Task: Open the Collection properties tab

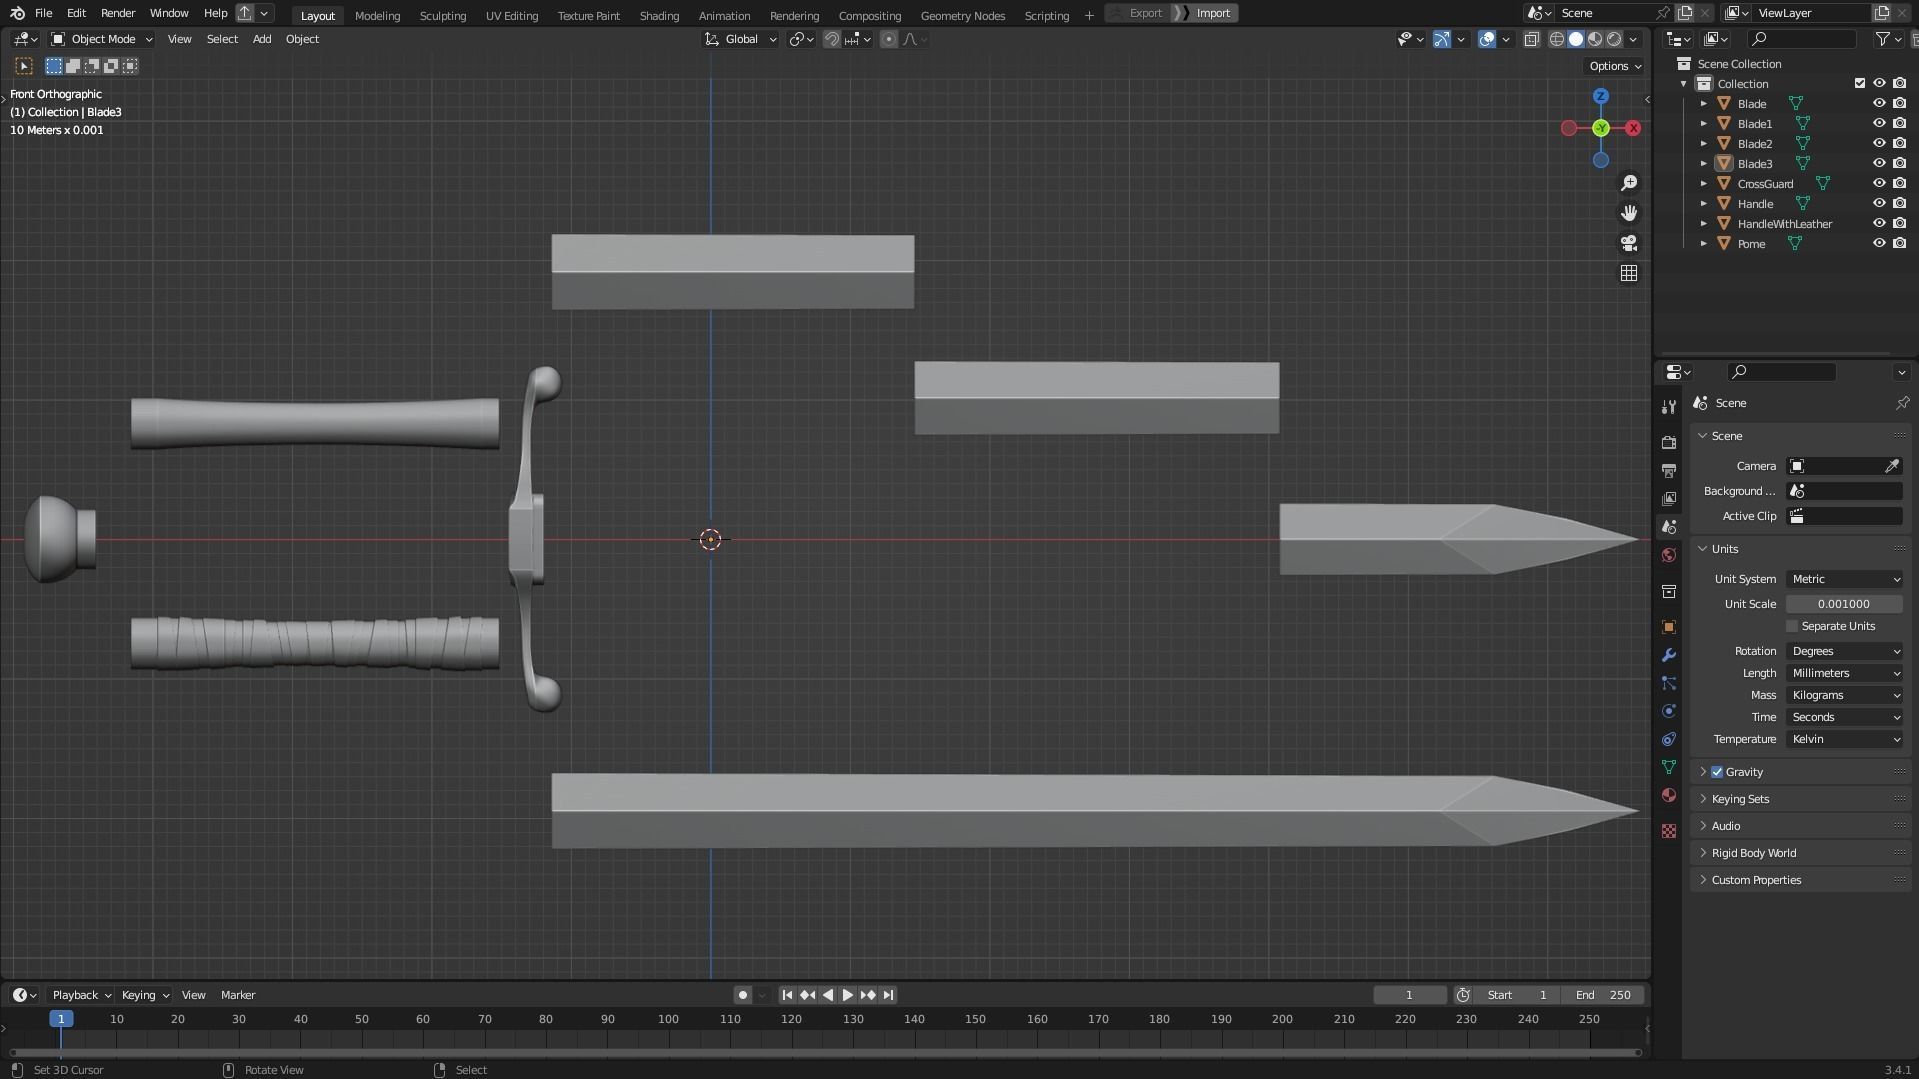Action: 1669,592
